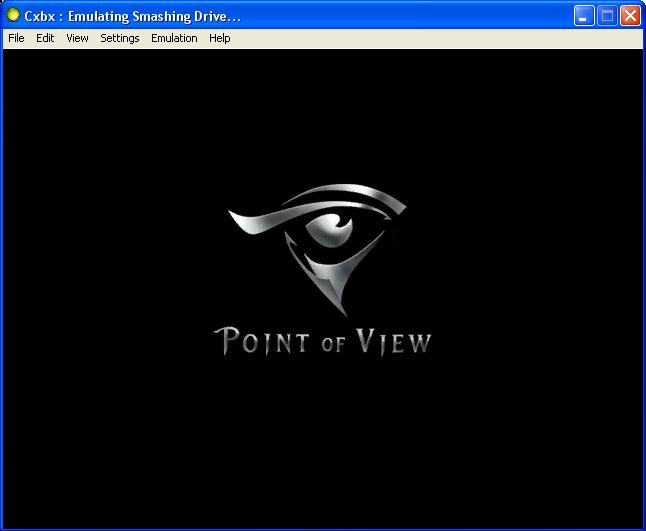Click the Cxbx icon in the title bar

[13, 15]
